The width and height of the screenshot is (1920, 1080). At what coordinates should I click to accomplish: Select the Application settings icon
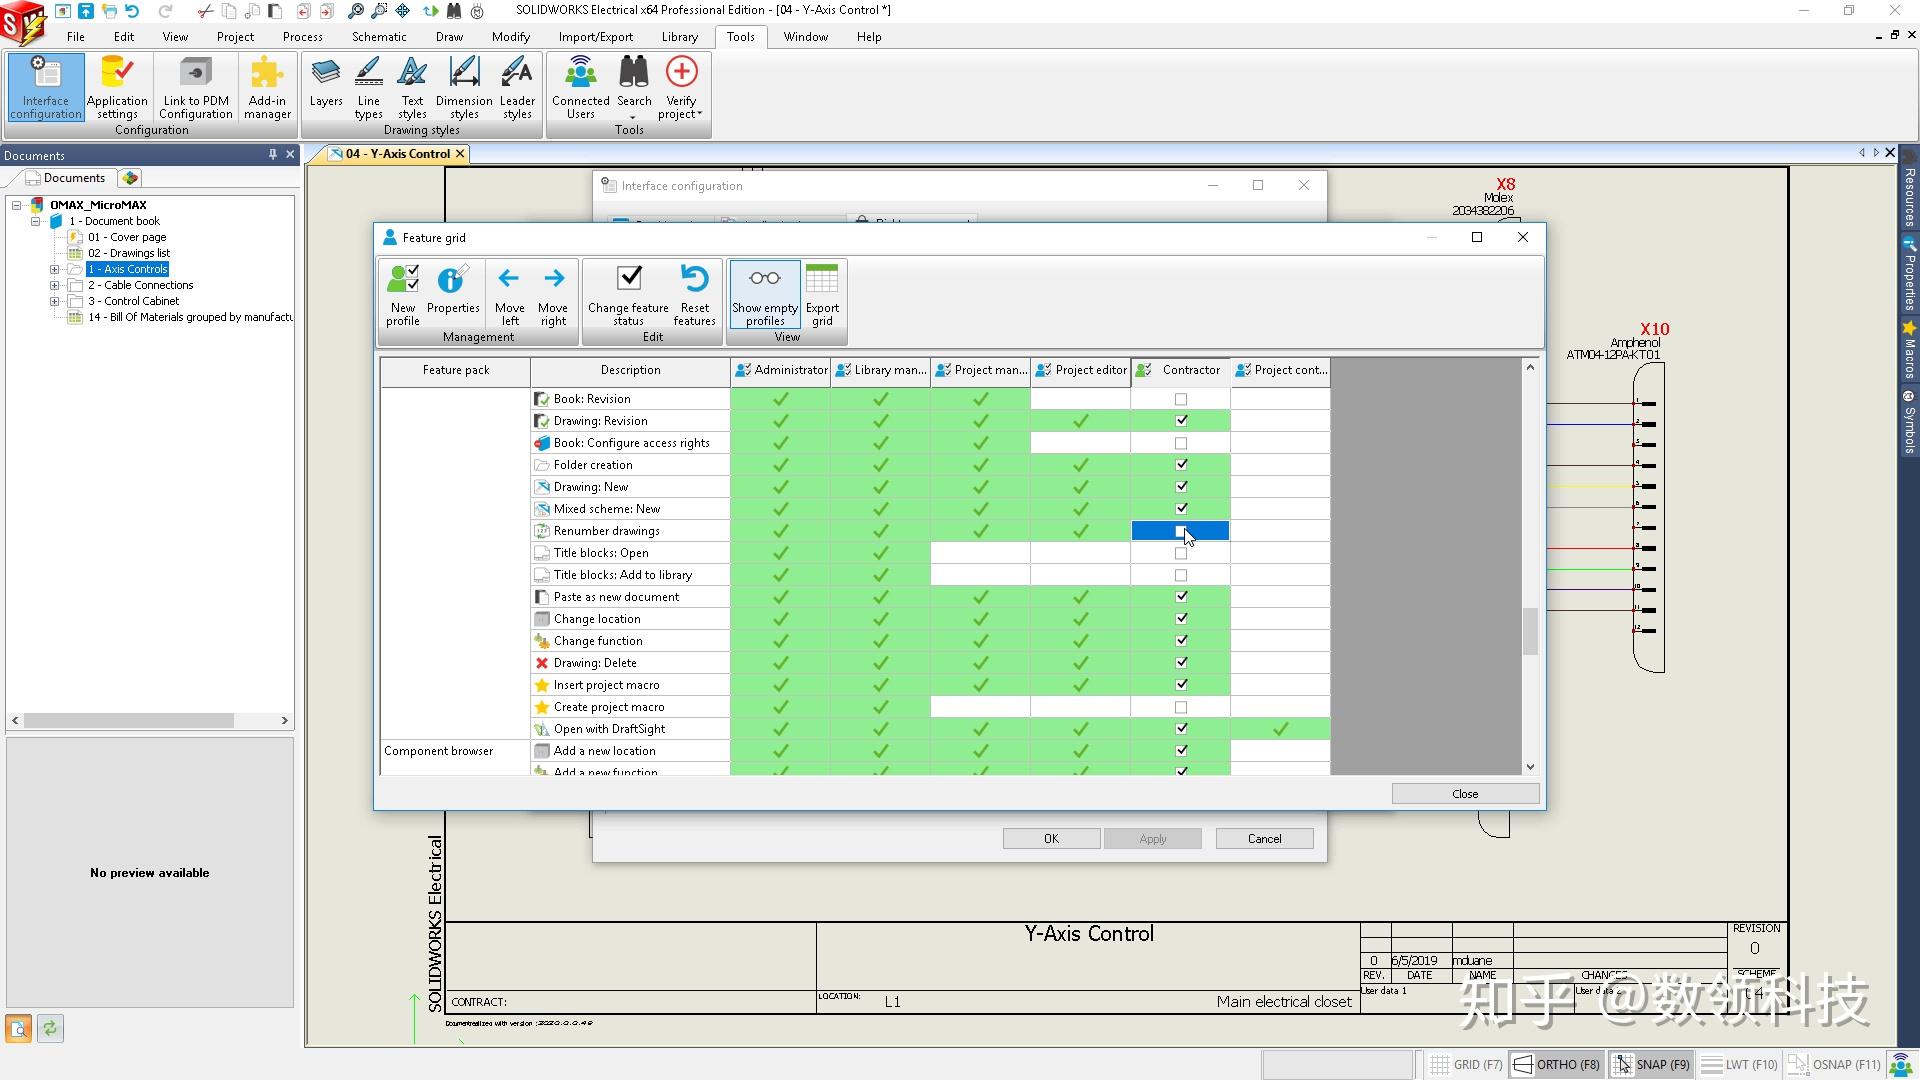pos(117,88)
